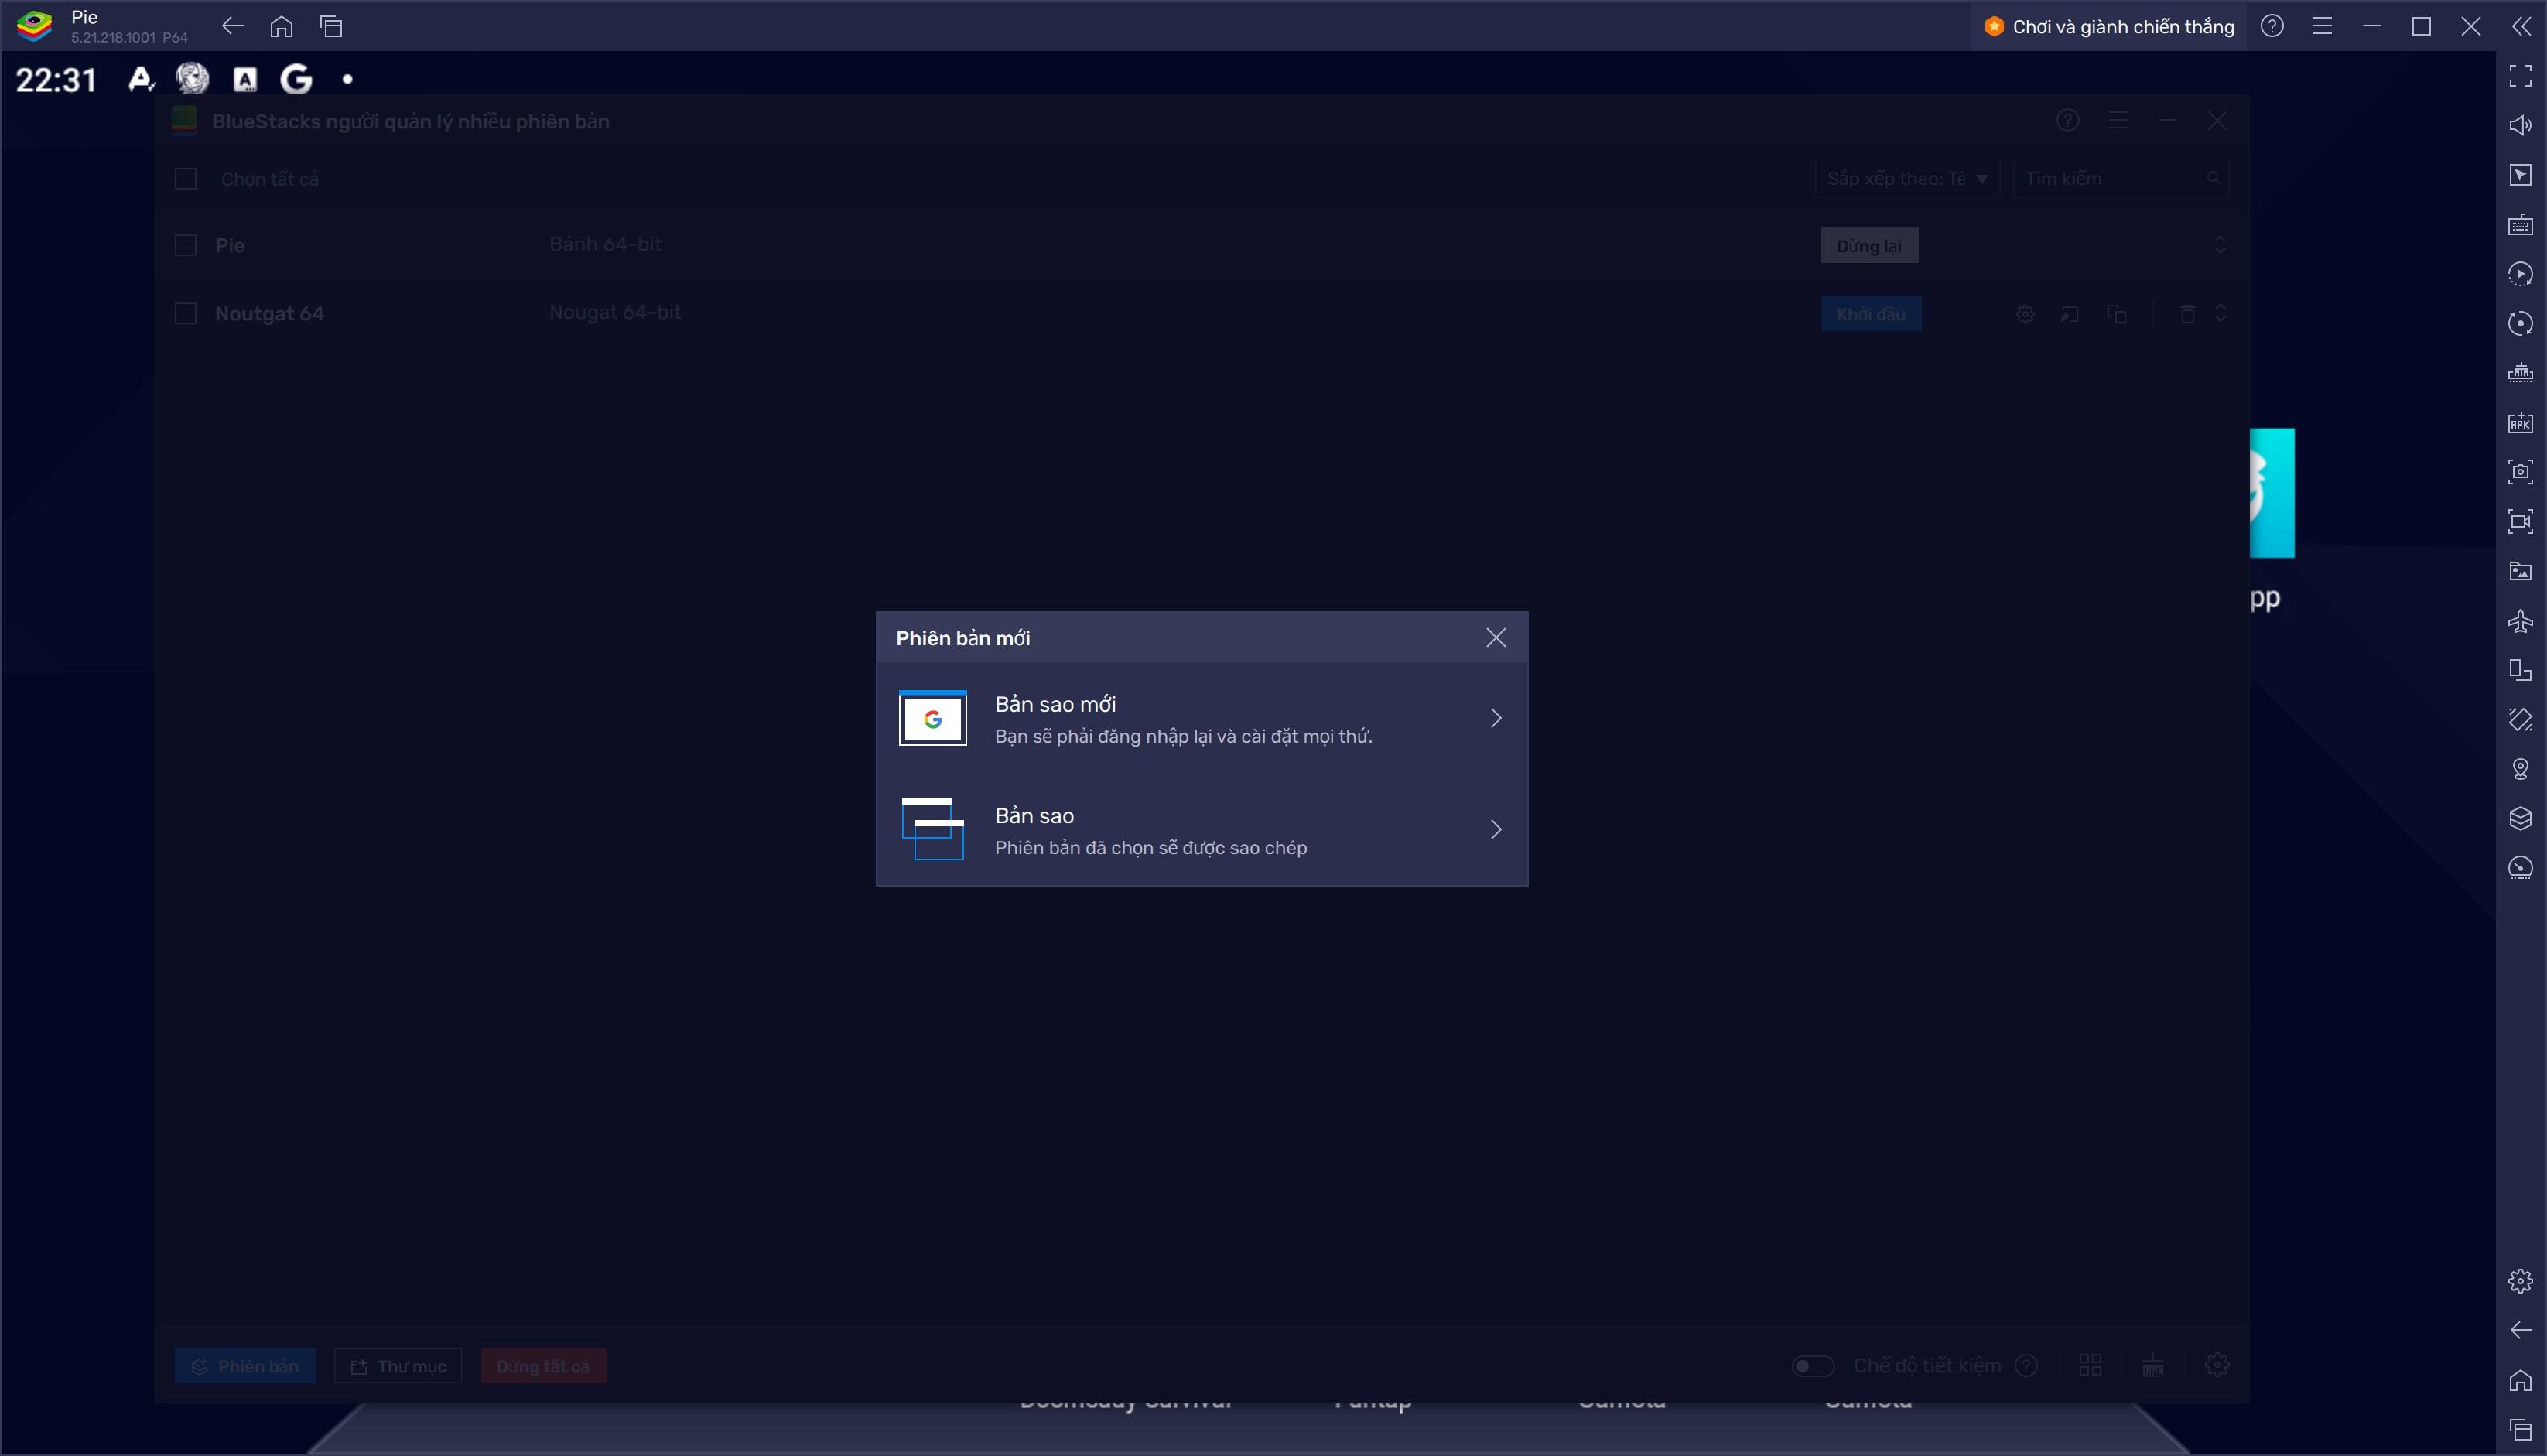Select Bản sao mới fresh instance option

(1201, 718)
